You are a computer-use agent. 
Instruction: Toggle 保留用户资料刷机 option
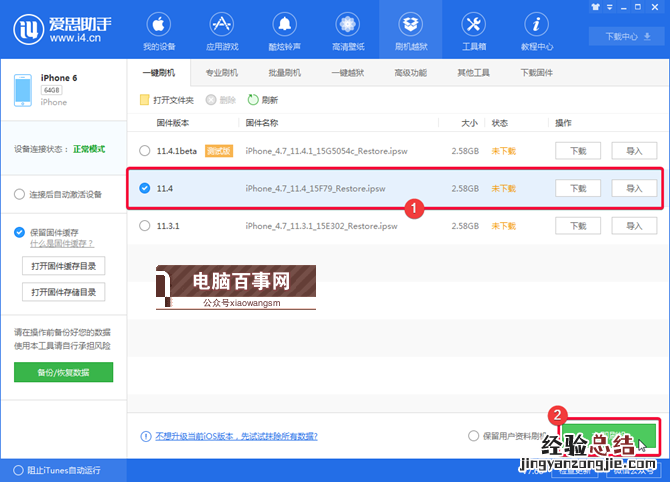click(x=473, y=436)
